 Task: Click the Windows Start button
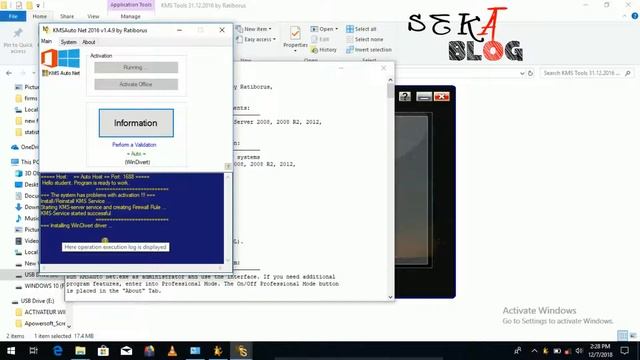click(11, 351)
